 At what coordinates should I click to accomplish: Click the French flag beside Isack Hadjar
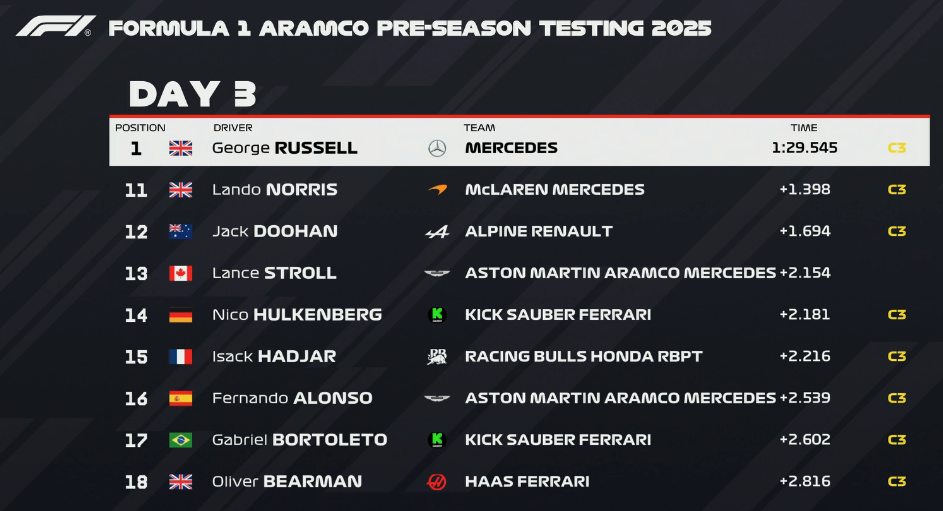pyautogui.click(x=180, y=356)
